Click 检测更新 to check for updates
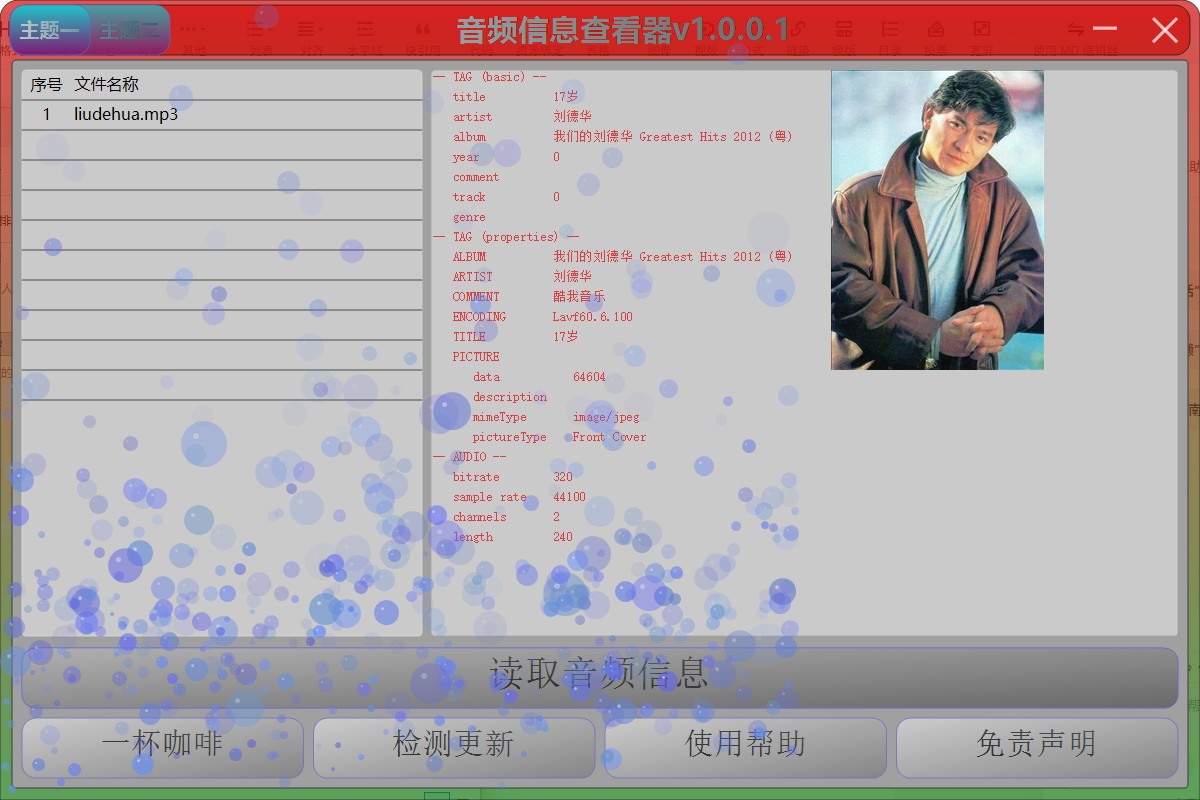 point(454,746)
